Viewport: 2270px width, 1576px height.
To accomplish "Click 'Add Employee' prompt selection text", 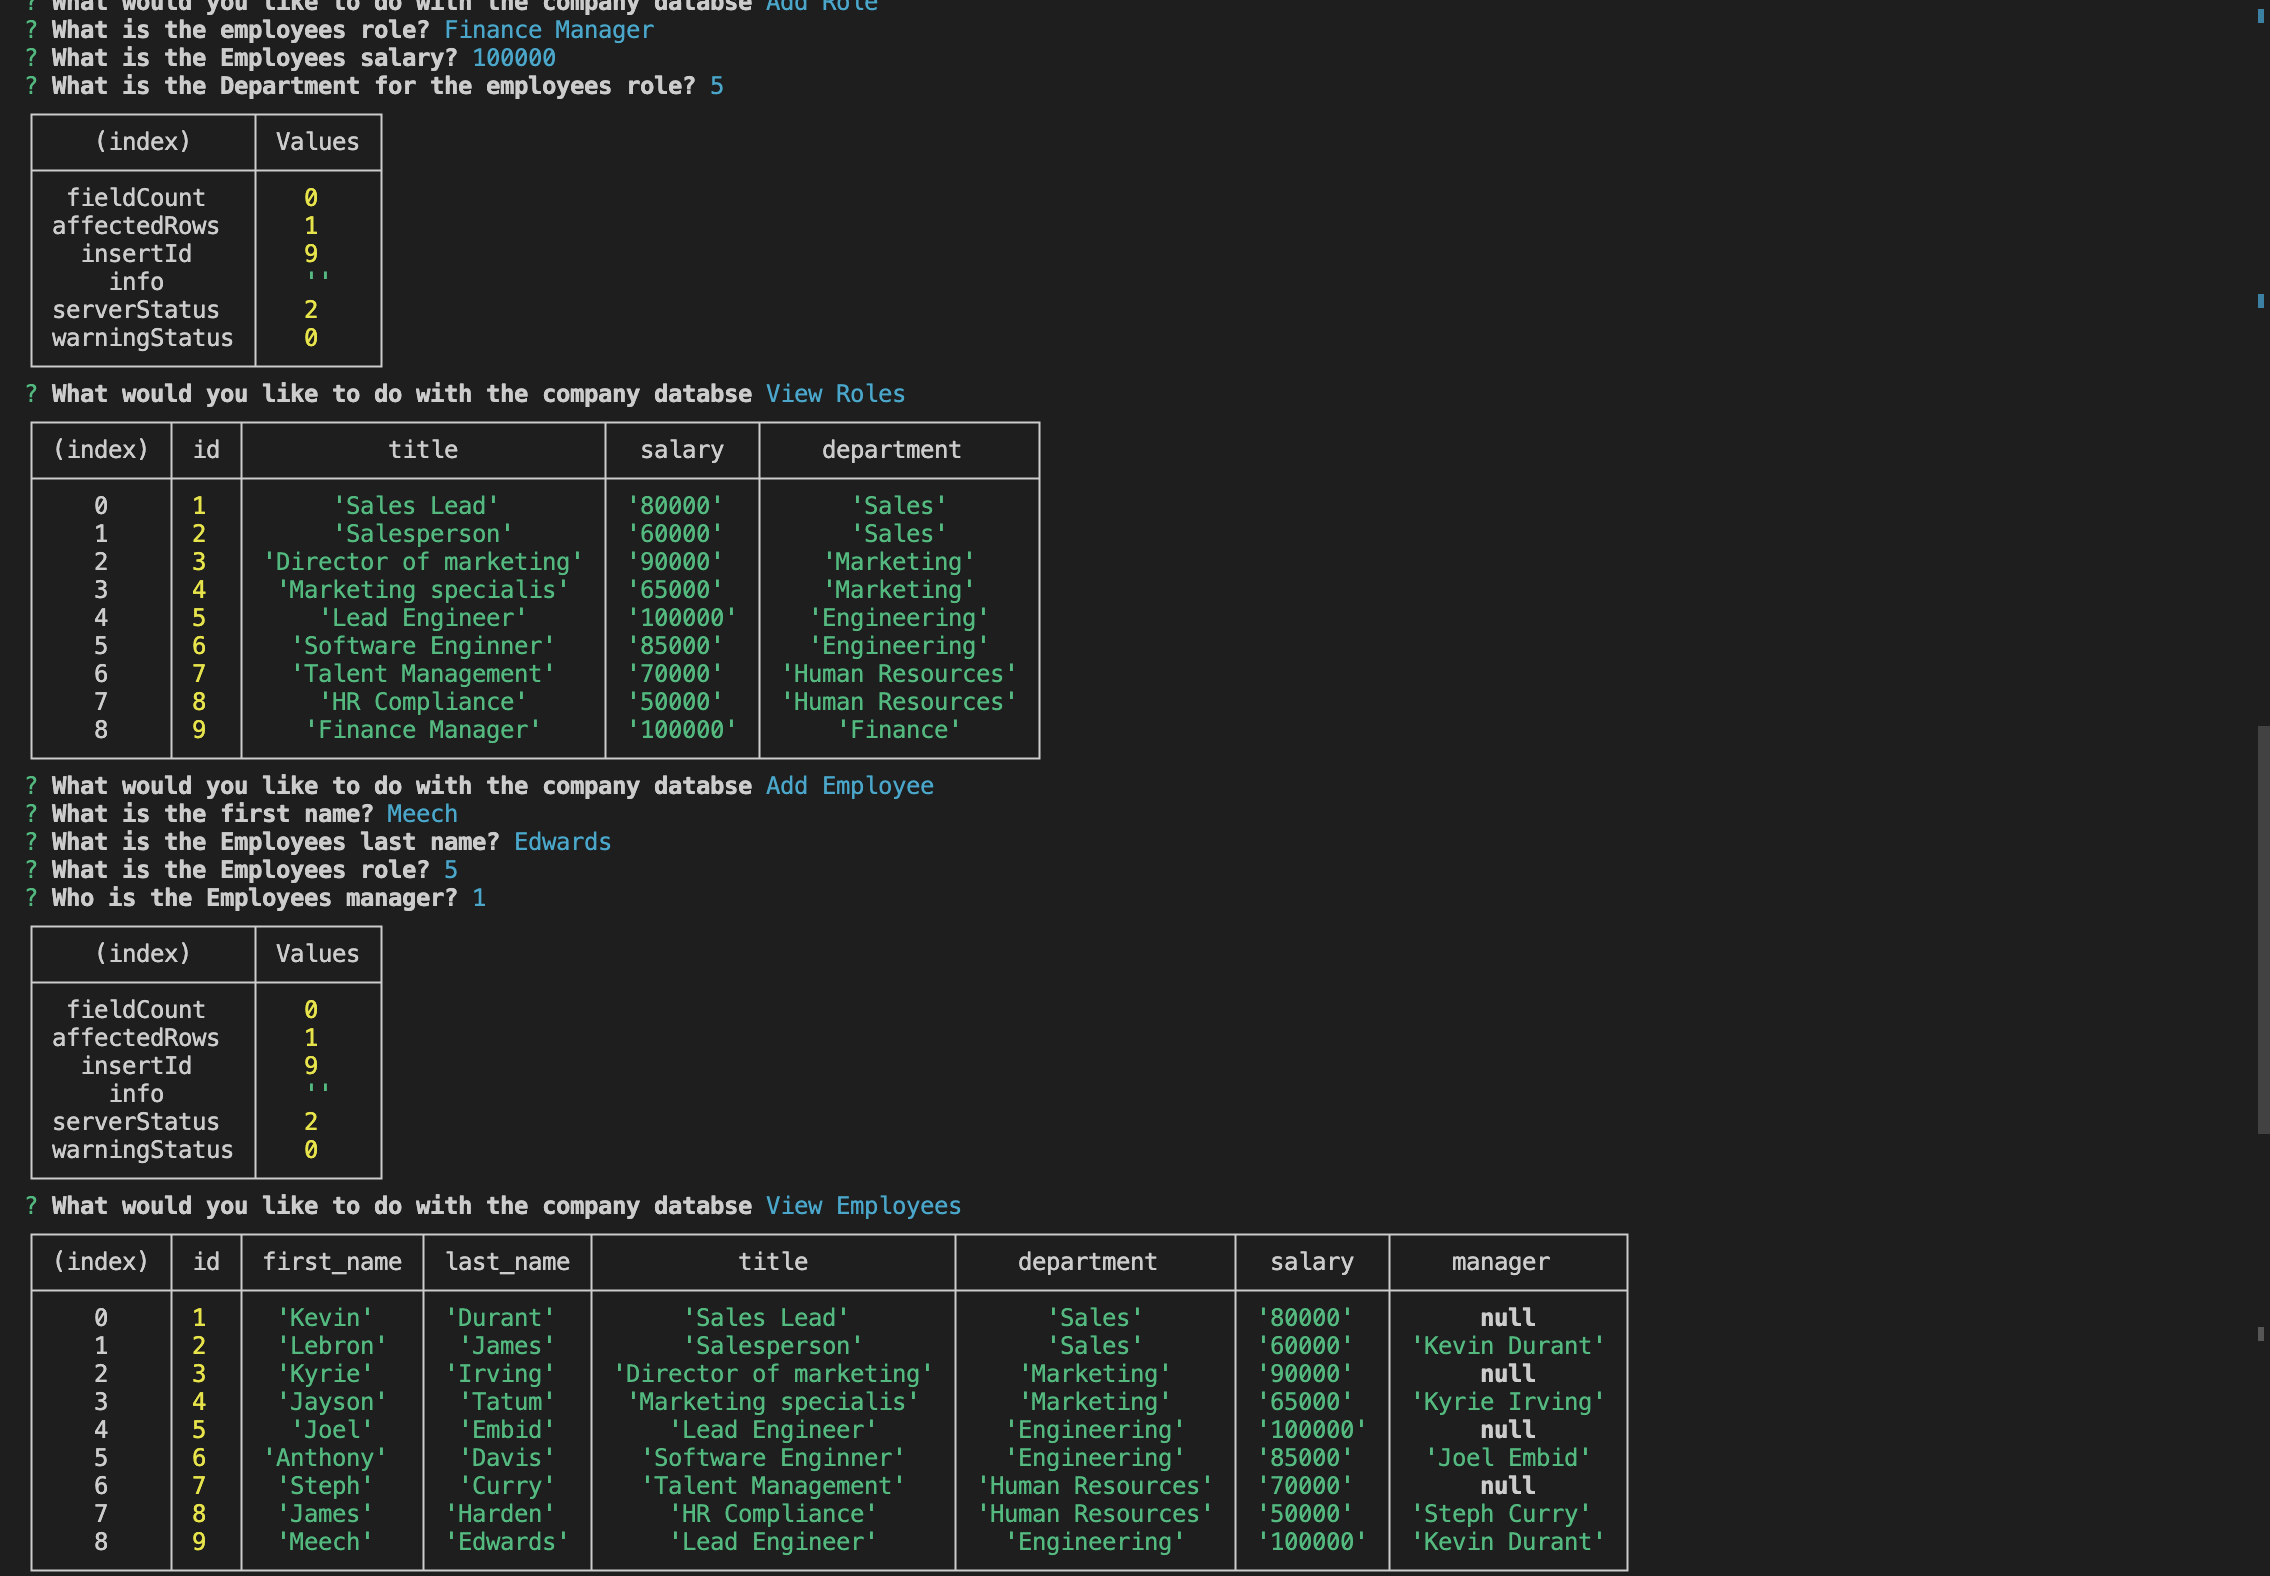I will click(849, 786).
